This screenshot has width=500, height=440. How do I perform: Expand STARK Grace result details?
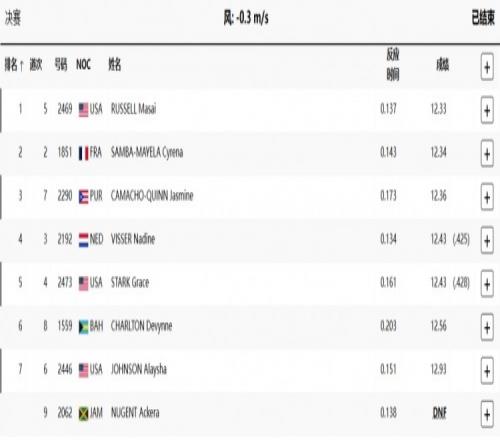(487, 284)
